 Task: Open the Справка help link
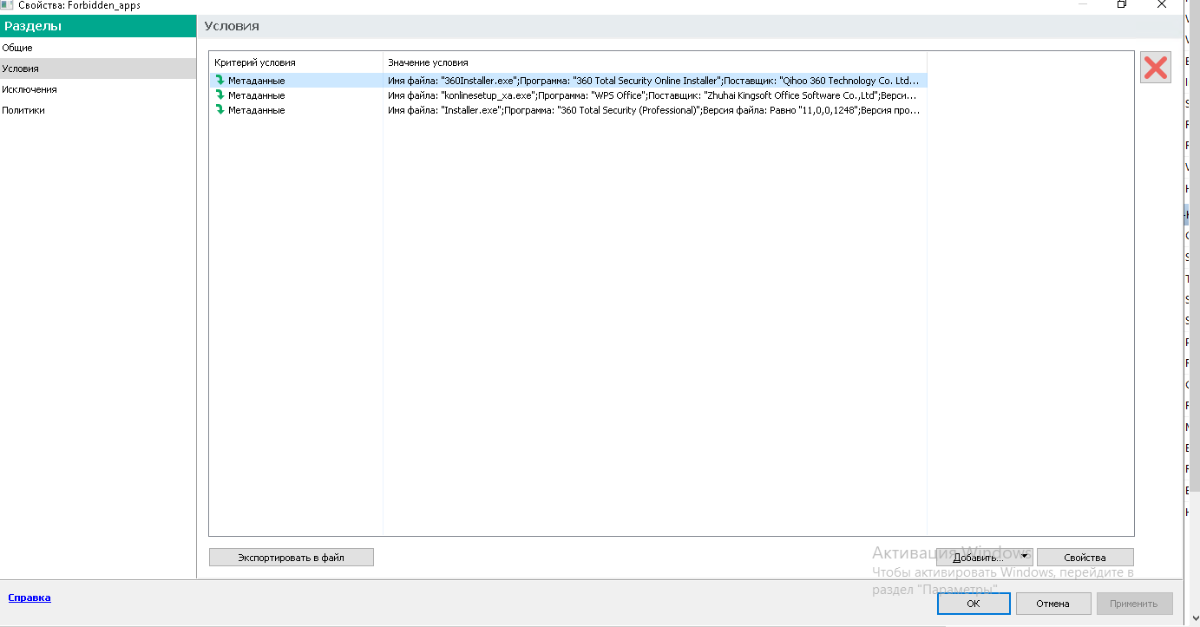pos(29,598)
